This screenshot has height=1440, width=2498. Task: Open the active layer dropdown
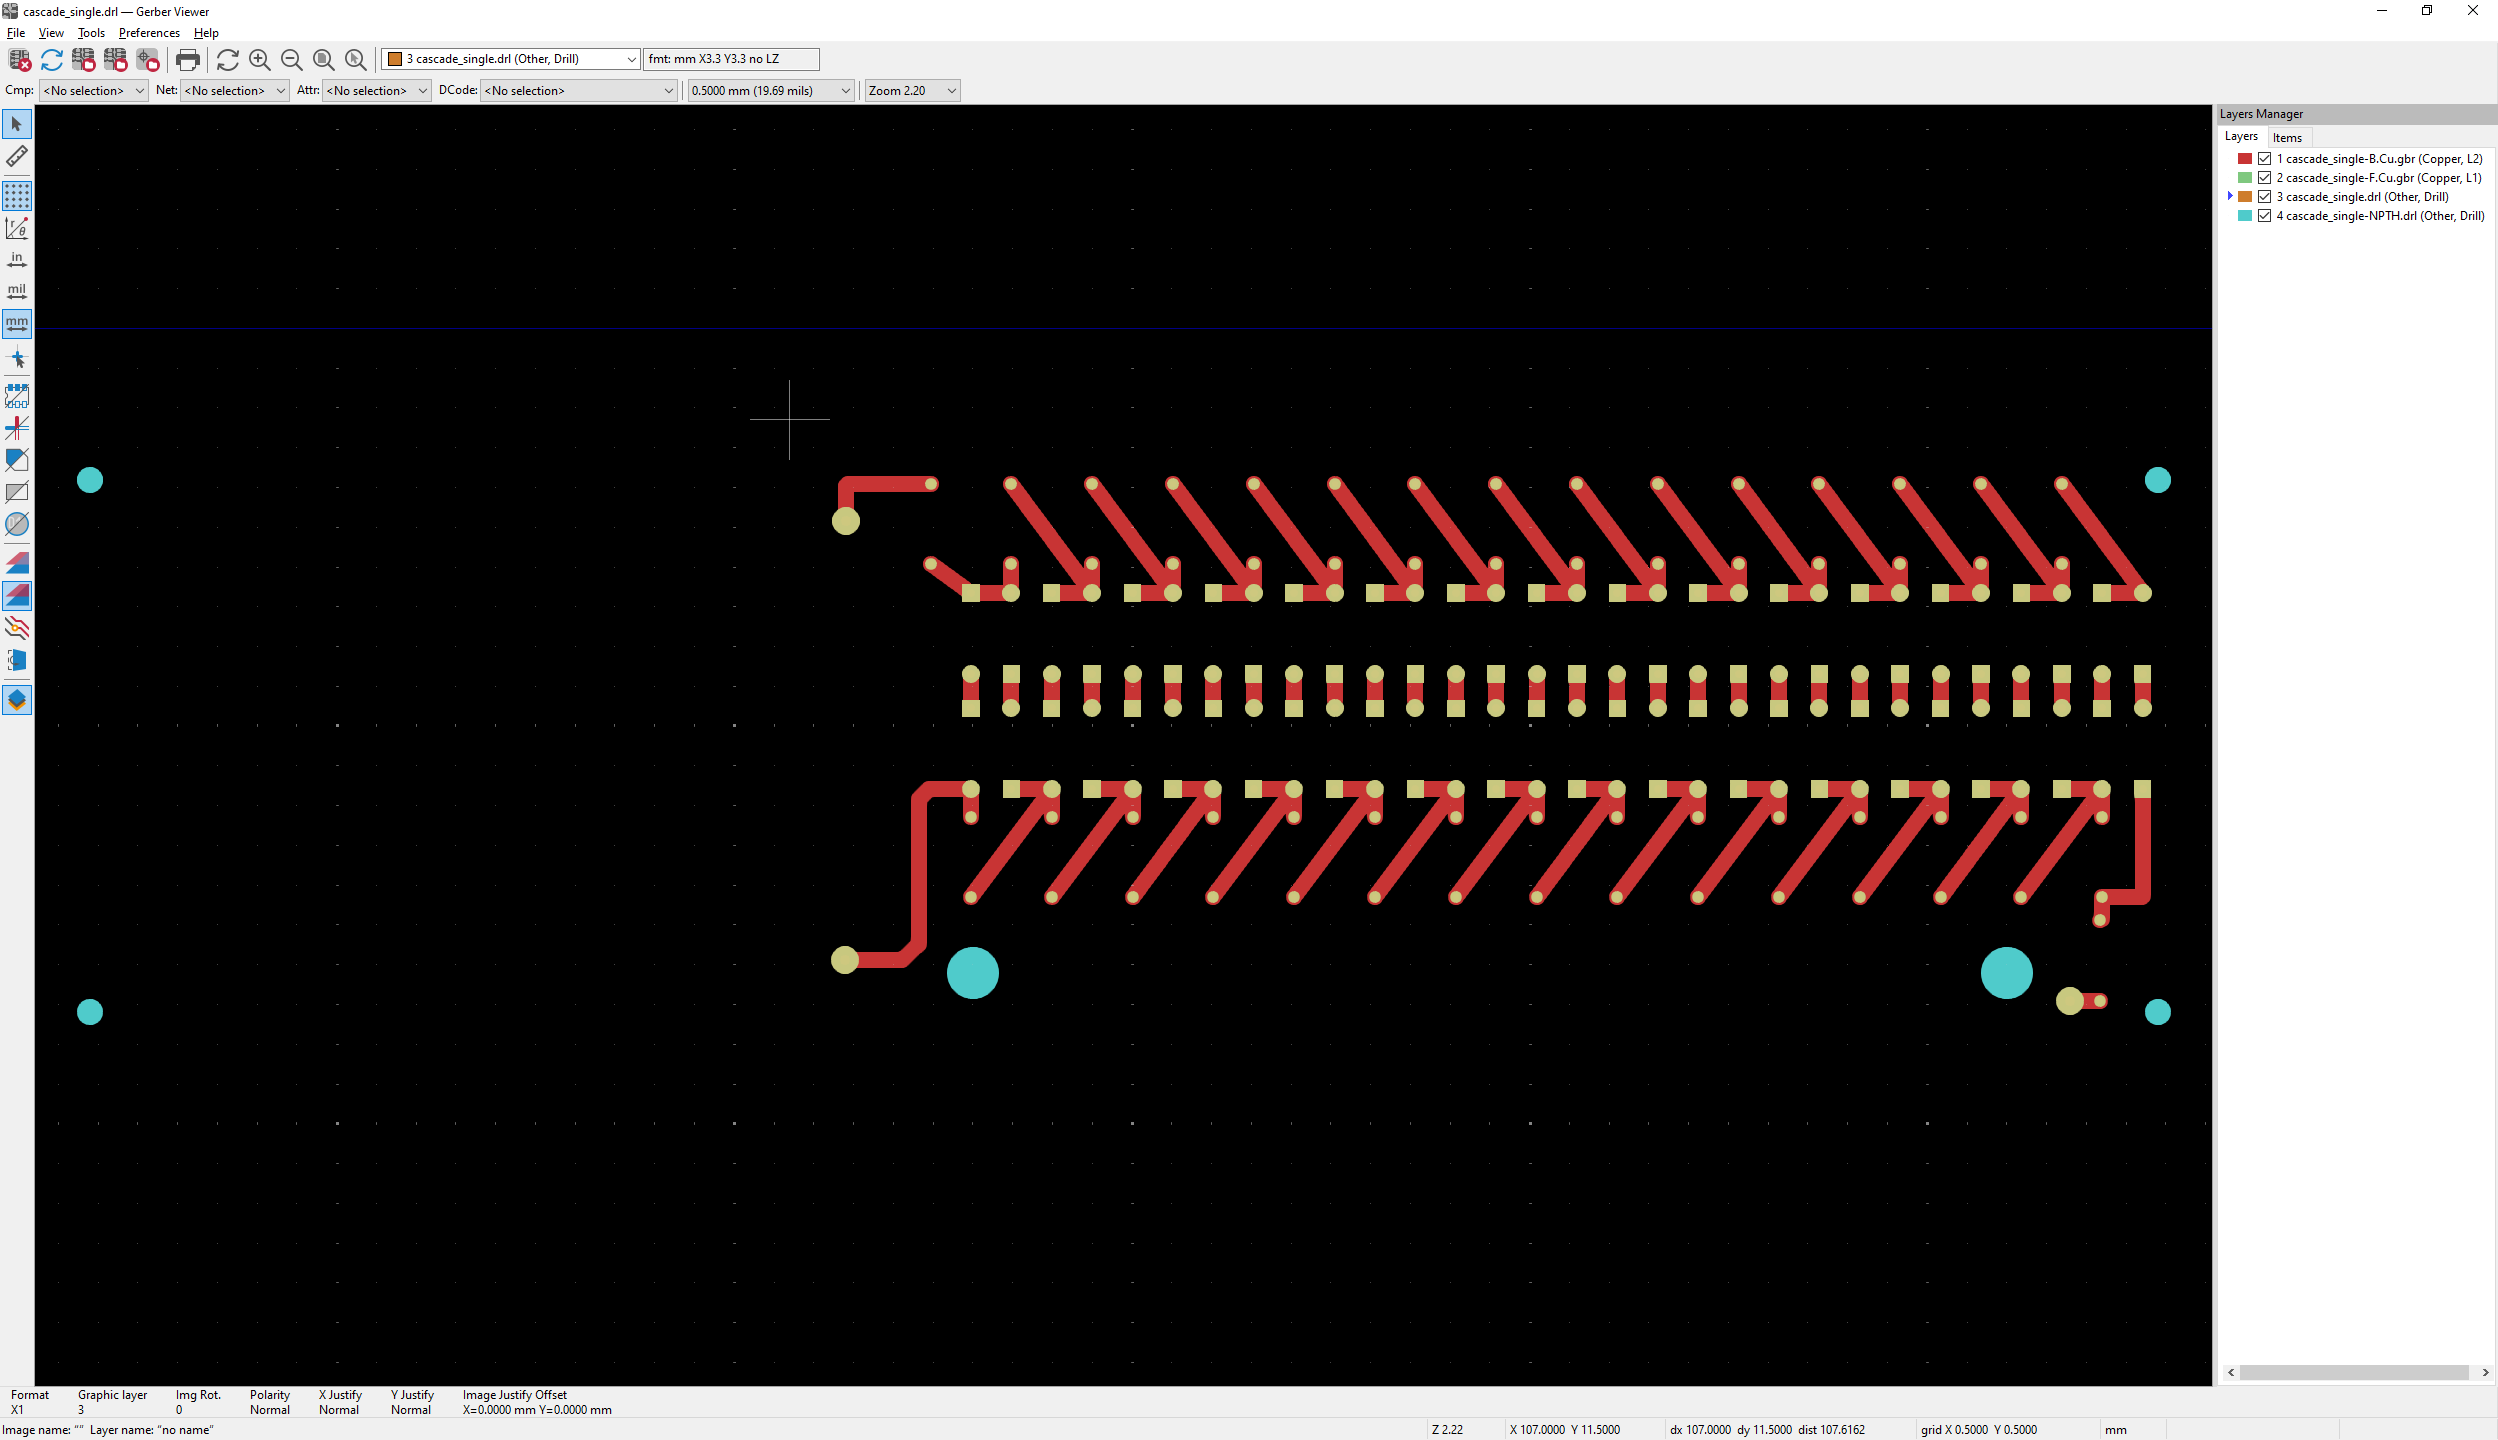click(x=510, y=59)
